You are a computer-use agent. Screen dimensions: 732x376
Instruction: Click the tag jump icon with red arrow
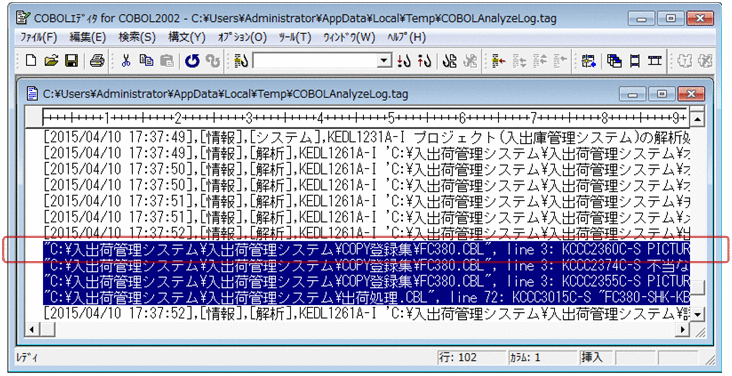click(499, 61)
